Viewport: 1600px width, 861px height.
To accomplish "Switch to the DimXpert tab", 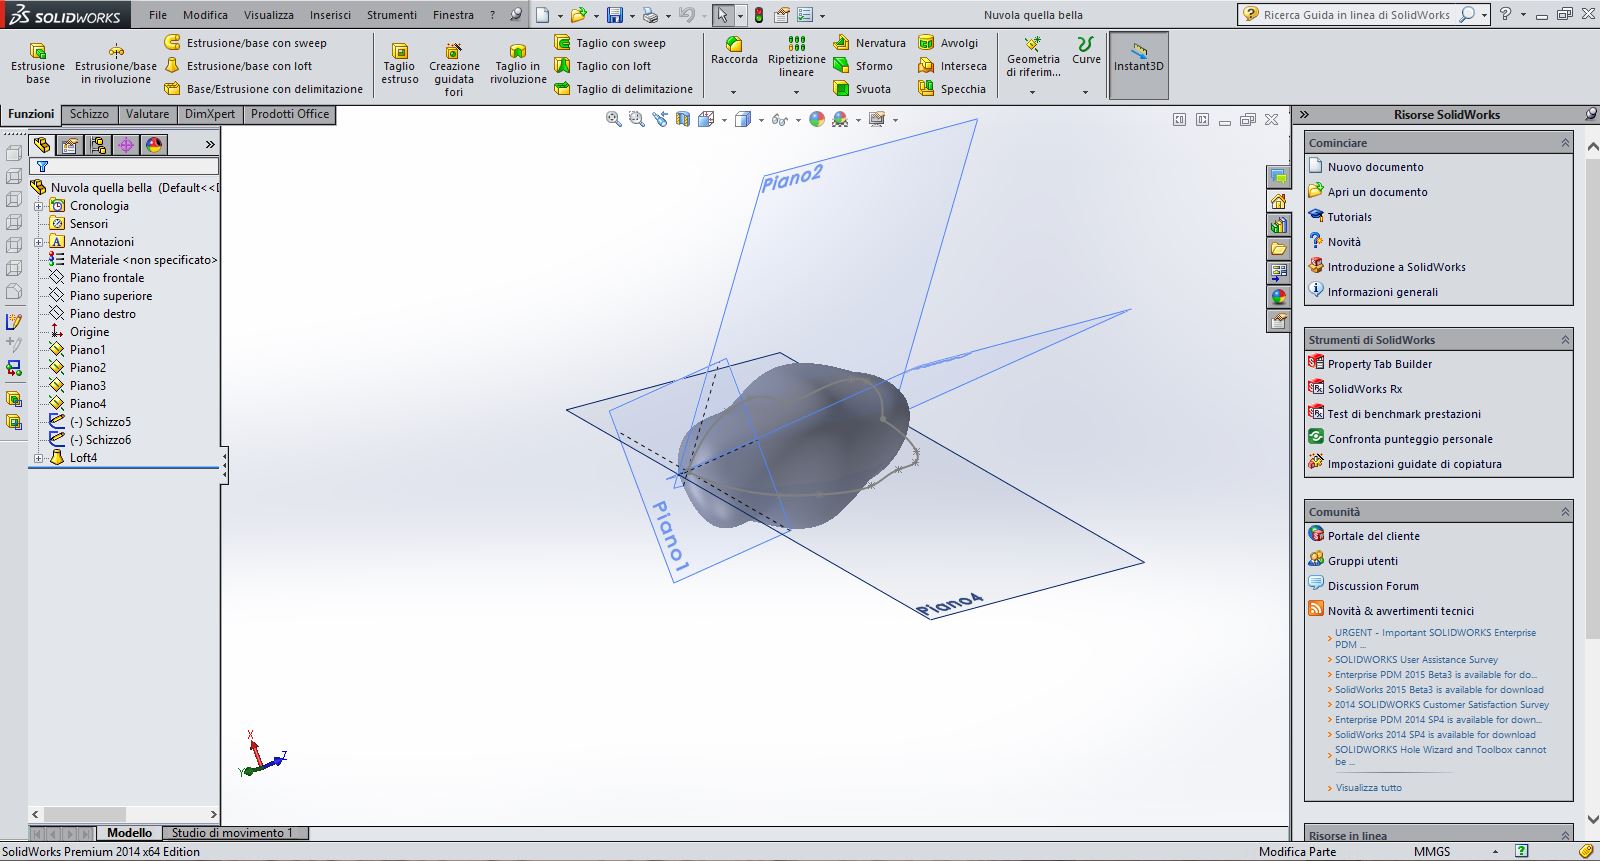I will point(210,114).
